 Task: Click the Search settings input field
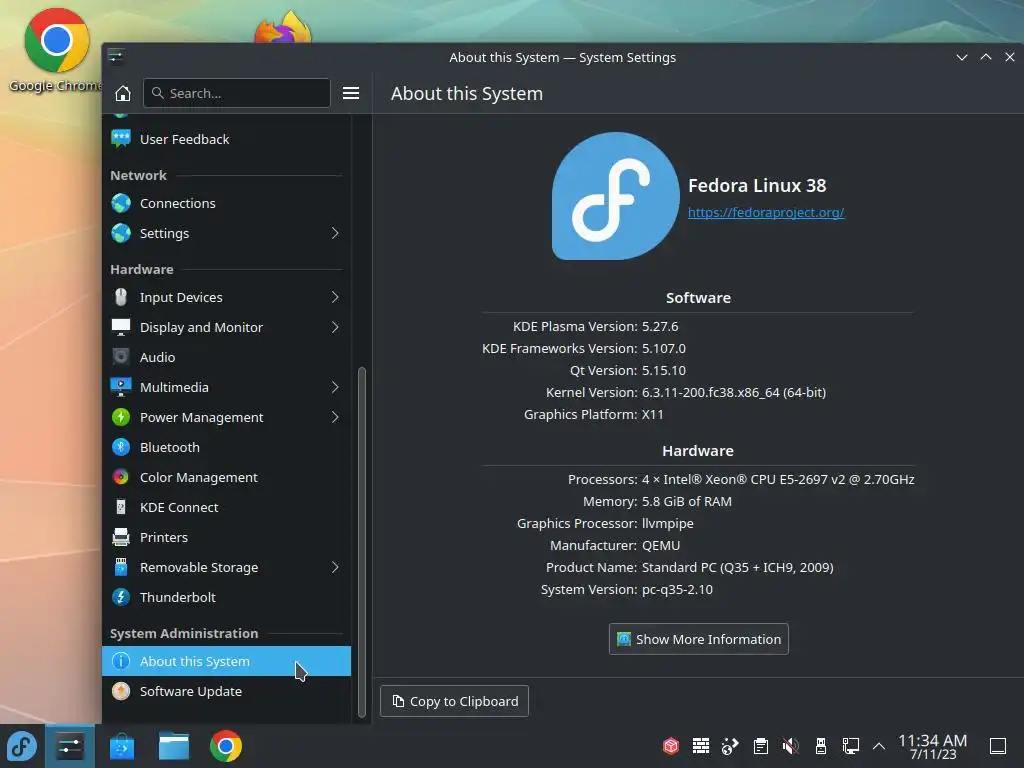[236, 93]
